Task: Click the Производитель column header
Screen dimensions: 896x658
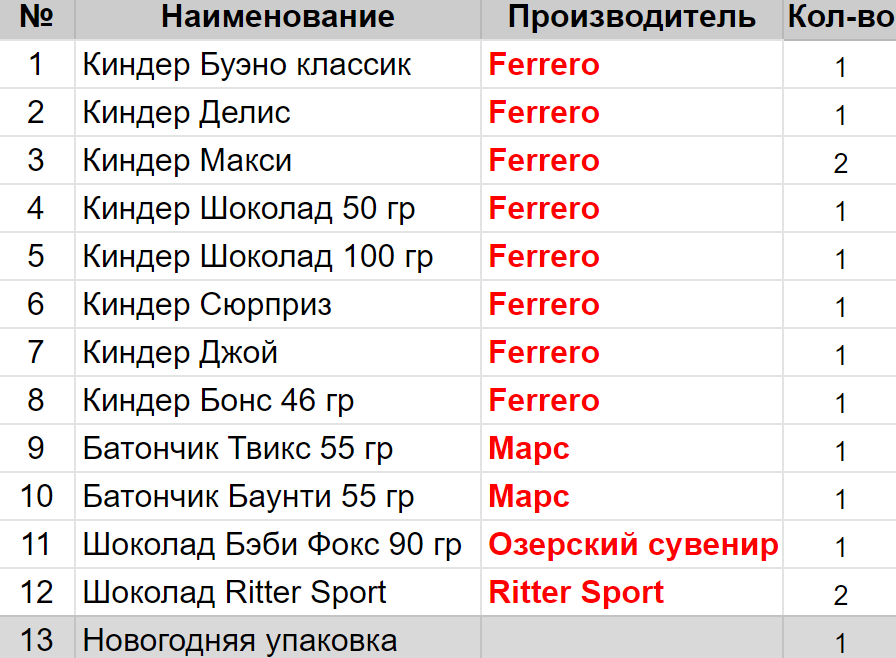Action: [x=631, y=17]
